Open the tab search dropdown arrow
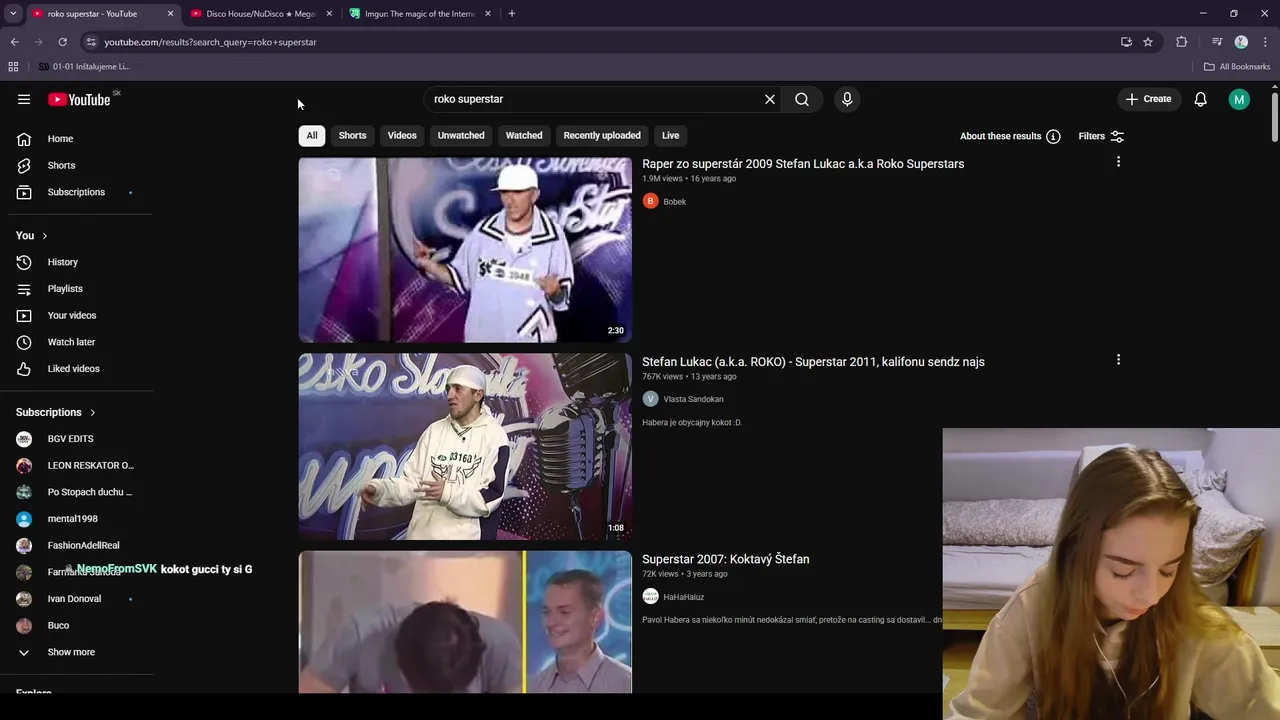The image size is (1280, 720). tap(13, 14)
